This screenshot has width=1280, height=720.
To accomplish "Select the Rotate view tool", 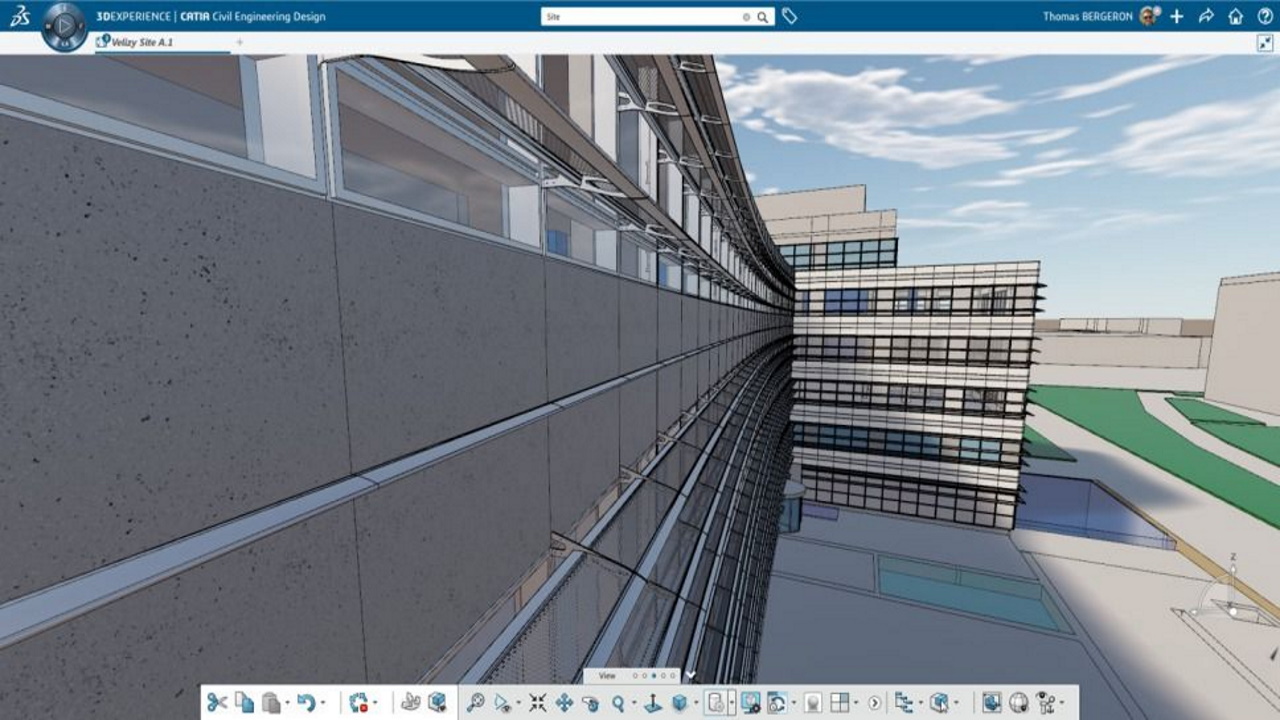I will point(591,703).
